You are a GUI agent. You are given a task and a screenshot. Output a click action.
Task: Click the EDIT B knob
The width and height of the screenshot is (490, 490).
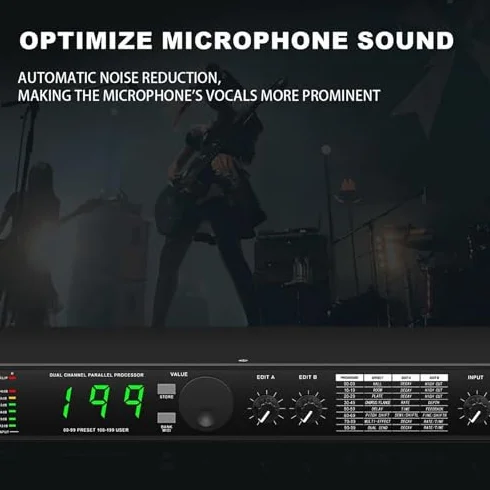coord(308,408)
